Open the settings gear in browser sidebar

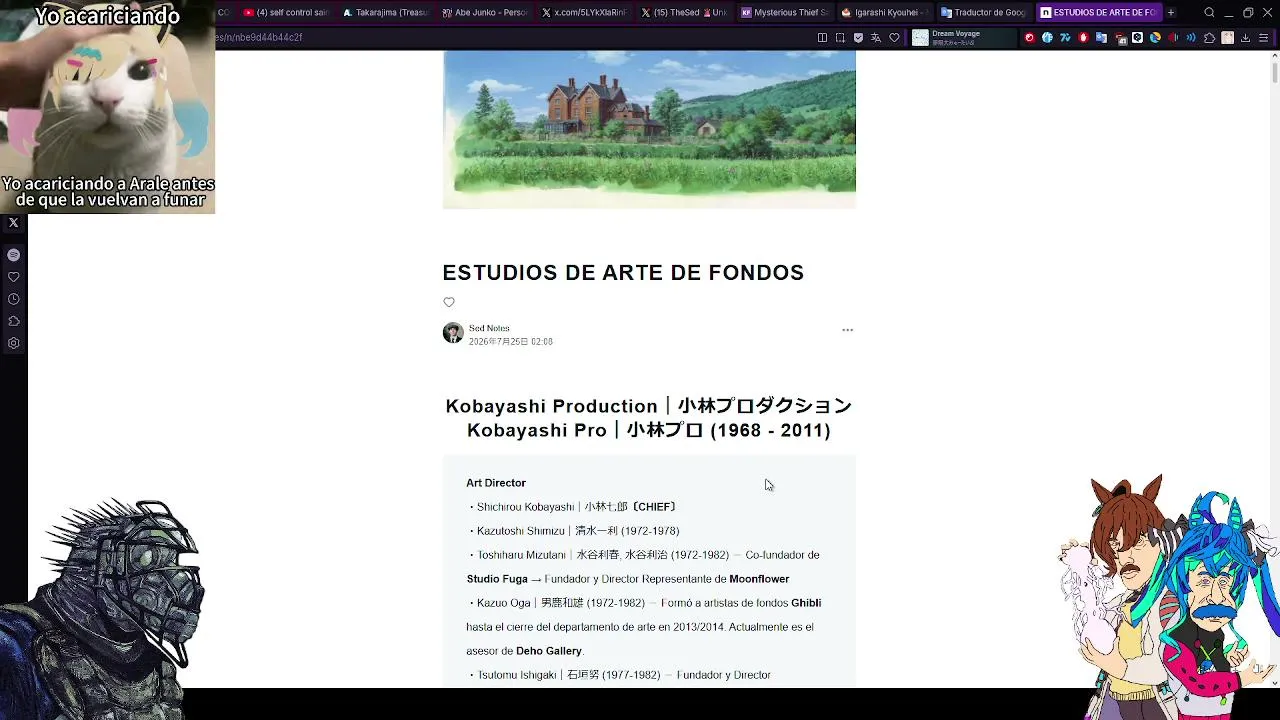click(x=13, y=343)
